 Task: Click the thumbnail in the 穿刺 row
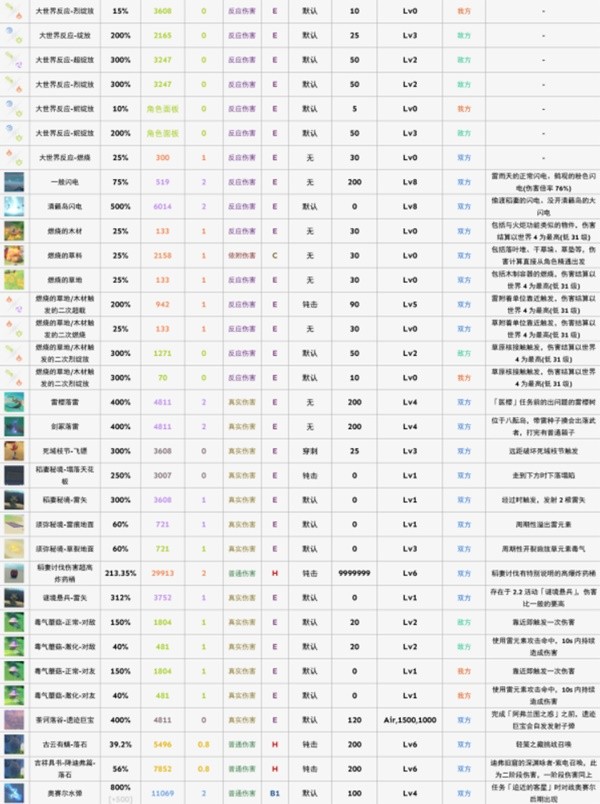(x=14, y=451)
